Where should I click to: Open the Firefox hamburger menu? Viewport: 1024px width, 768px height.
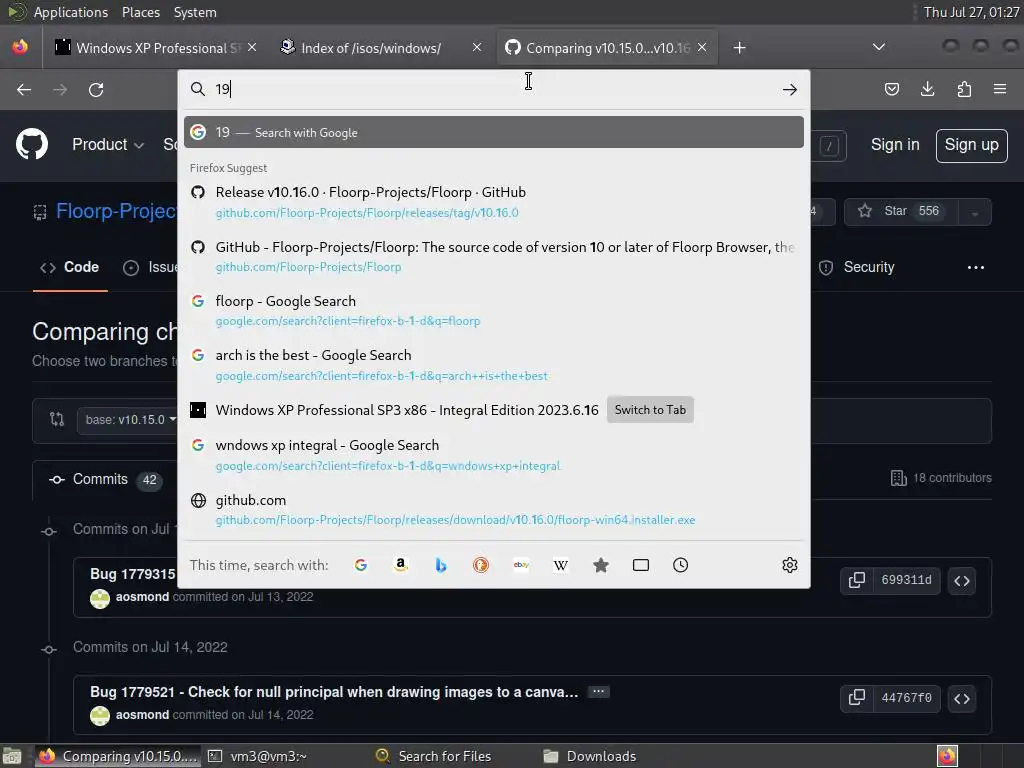(1000, 89)
